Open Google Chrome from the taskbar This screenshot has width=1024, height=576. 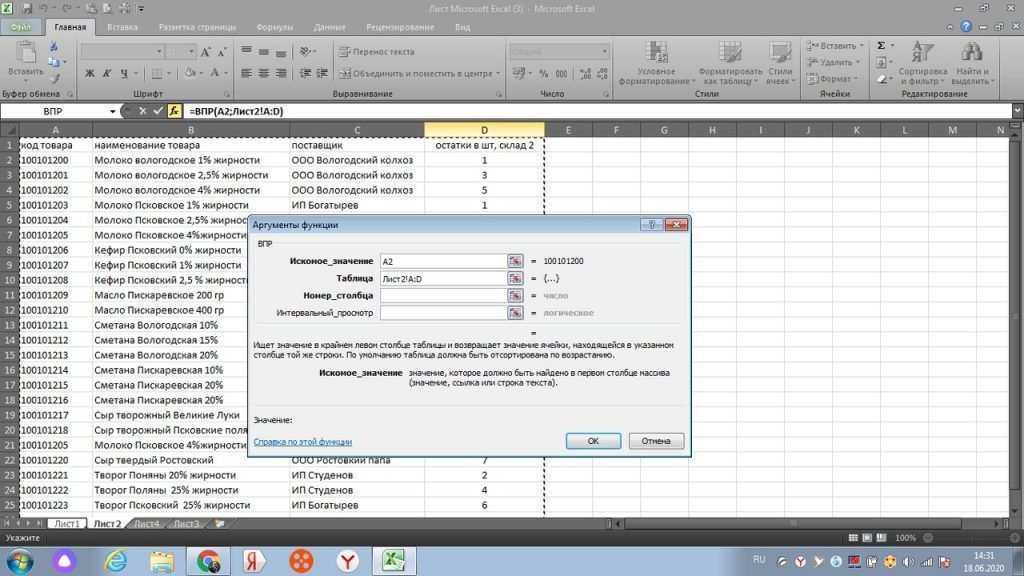click(209, 560)
